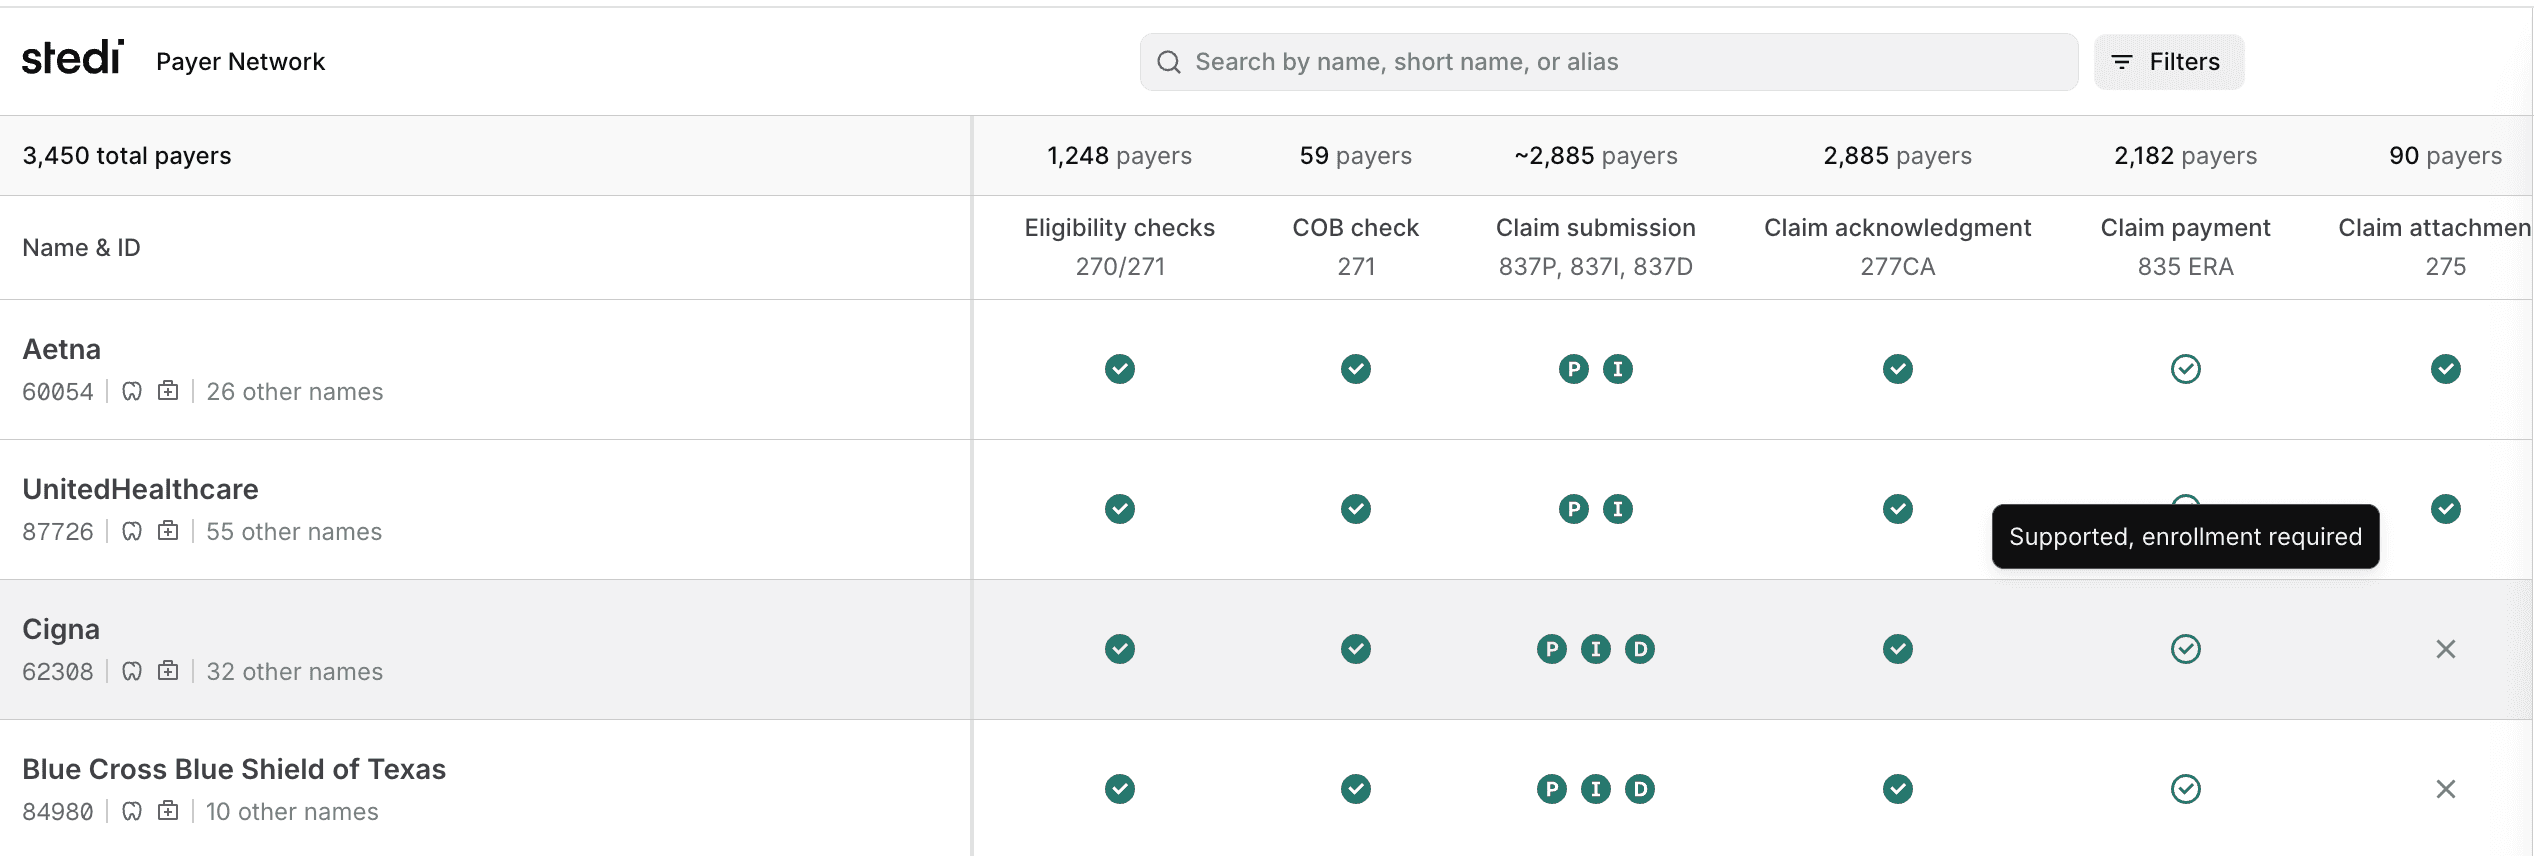Click the Stedi logo
Viewport: 2534px width, 856px height.
point(73,59)
